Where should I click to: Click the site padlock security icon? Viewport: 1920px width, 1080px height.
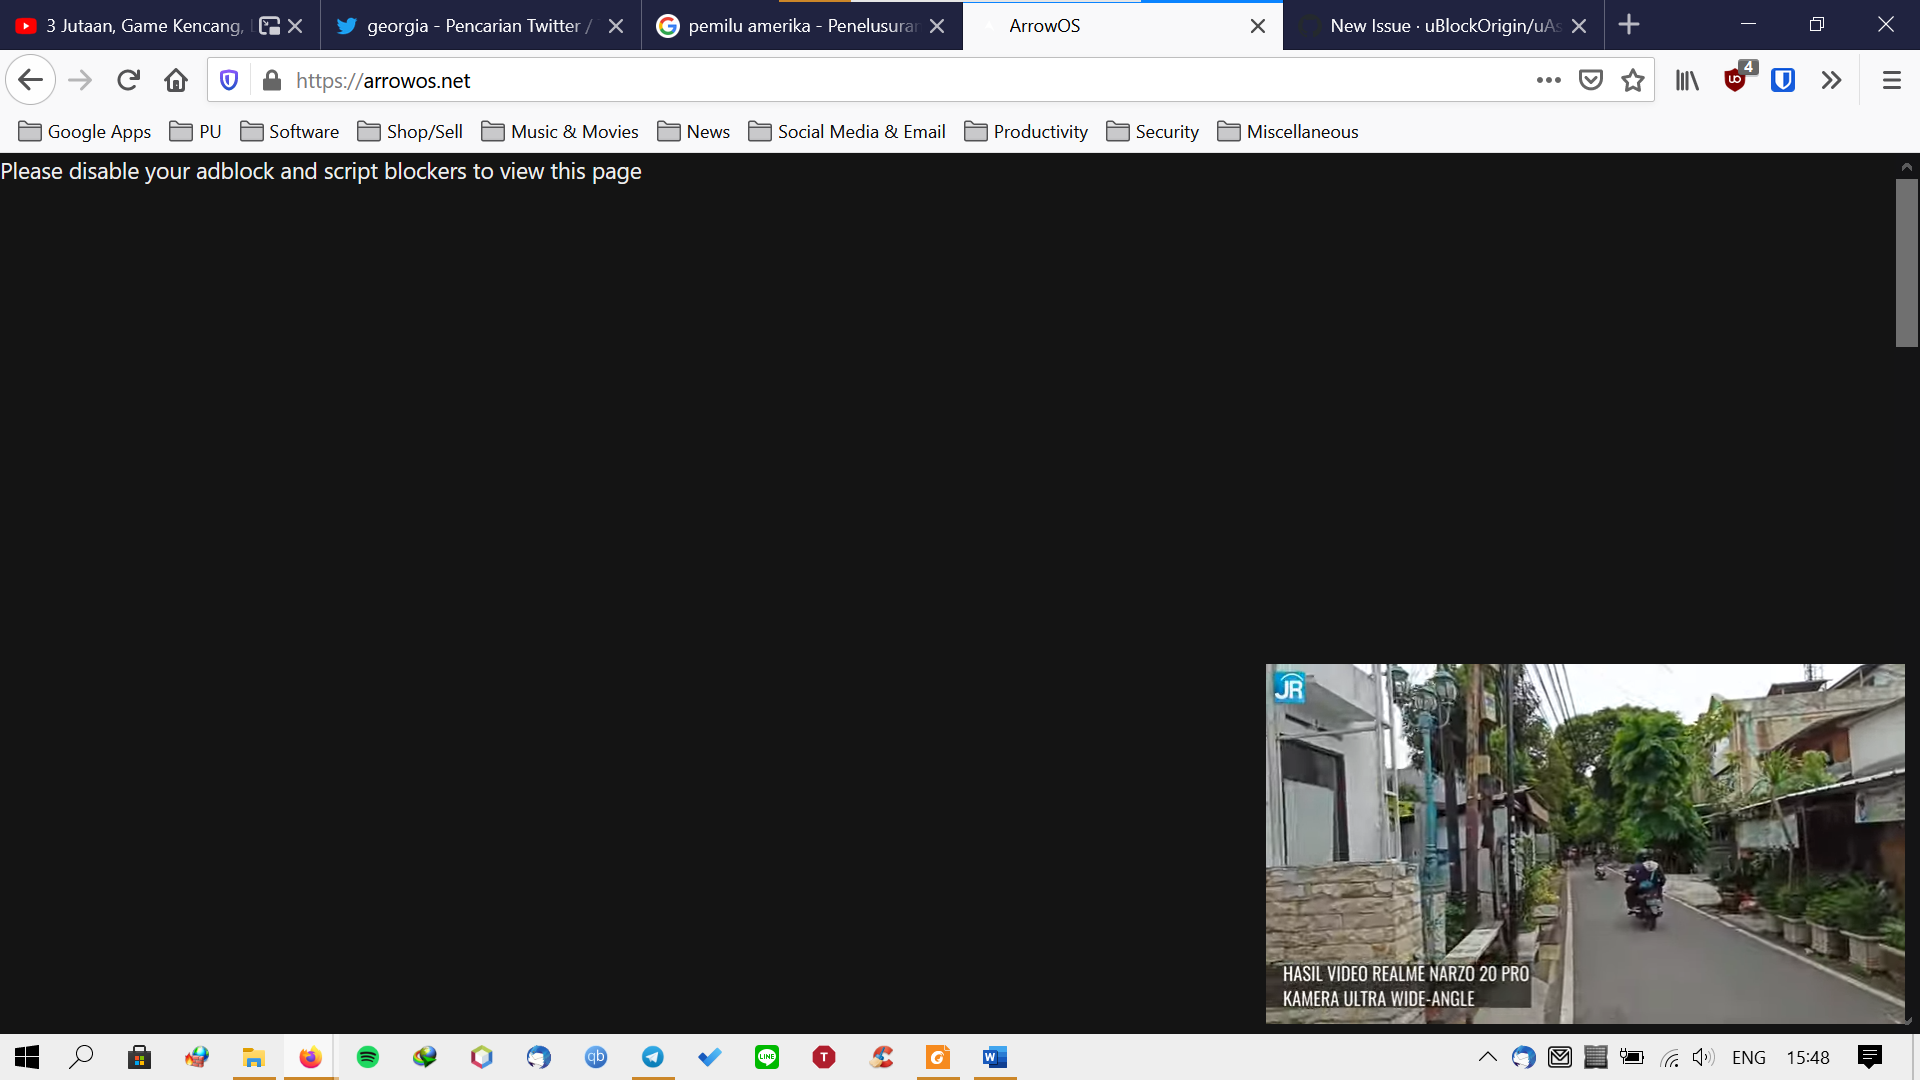point(270,80)
